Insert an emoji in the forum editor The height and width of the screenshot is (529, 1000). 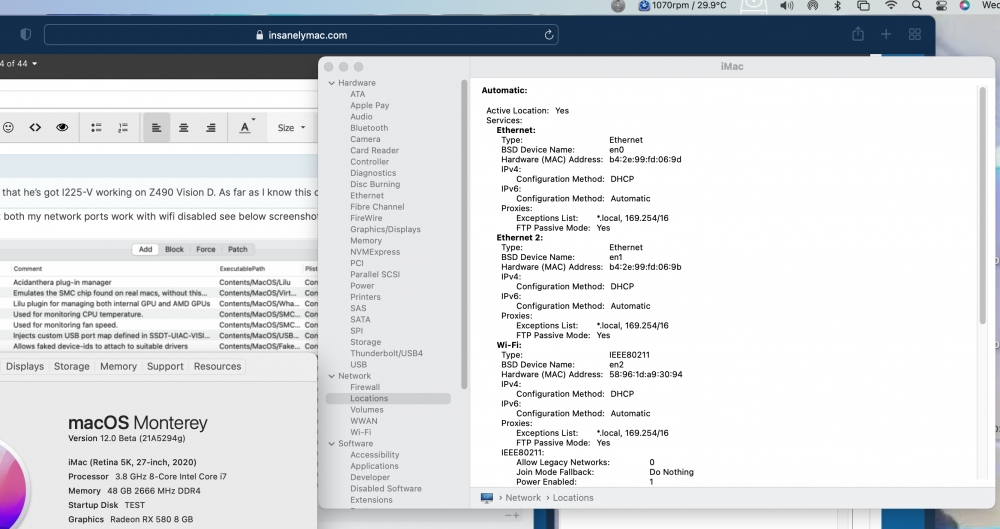[x=8, y=128]
